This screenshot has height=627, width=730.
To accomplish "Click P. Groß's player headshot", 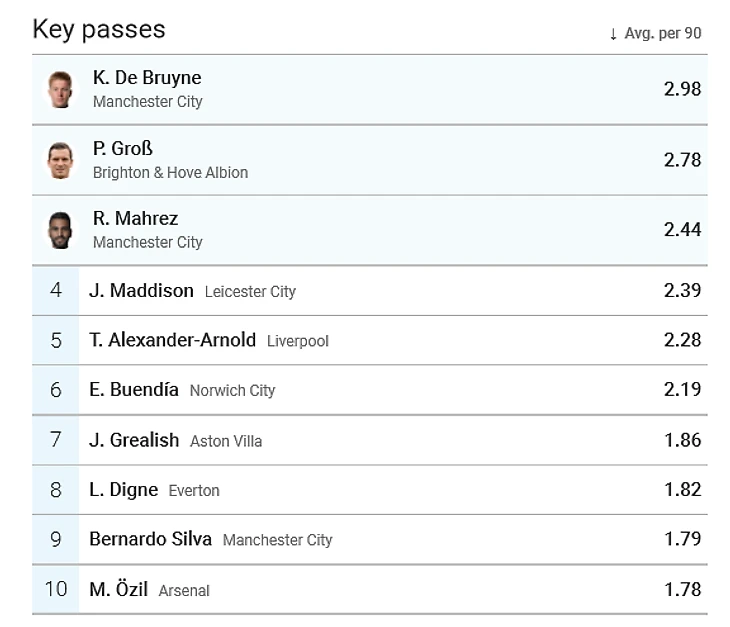I will pos(60,160).
